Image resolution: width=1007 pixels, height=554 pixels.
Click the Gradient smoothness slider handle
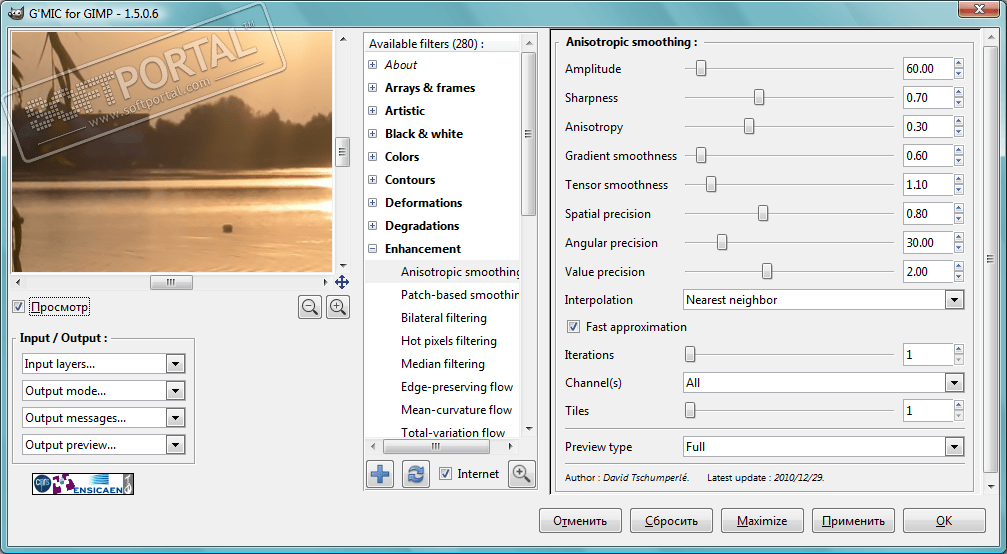[x=701, y=155]
